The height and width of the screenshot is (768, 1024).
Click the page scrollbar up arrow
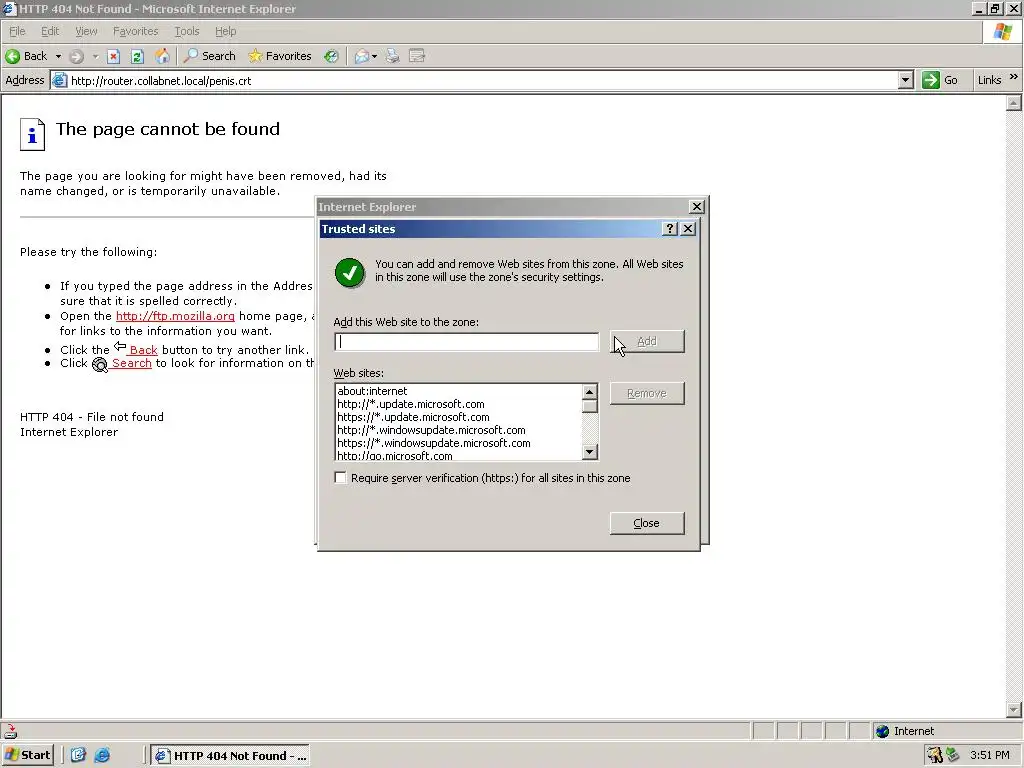1014,103
